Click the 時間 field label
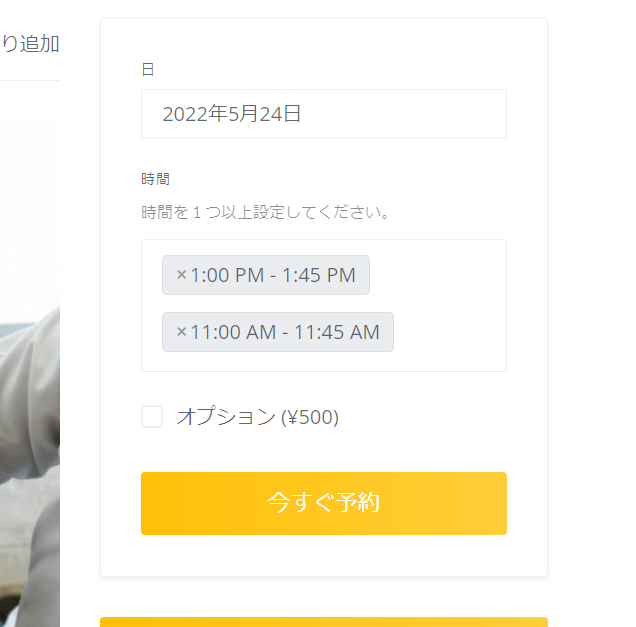Viewport: 636px width, 627px height. pyautogui.click(x=155, y=179)
